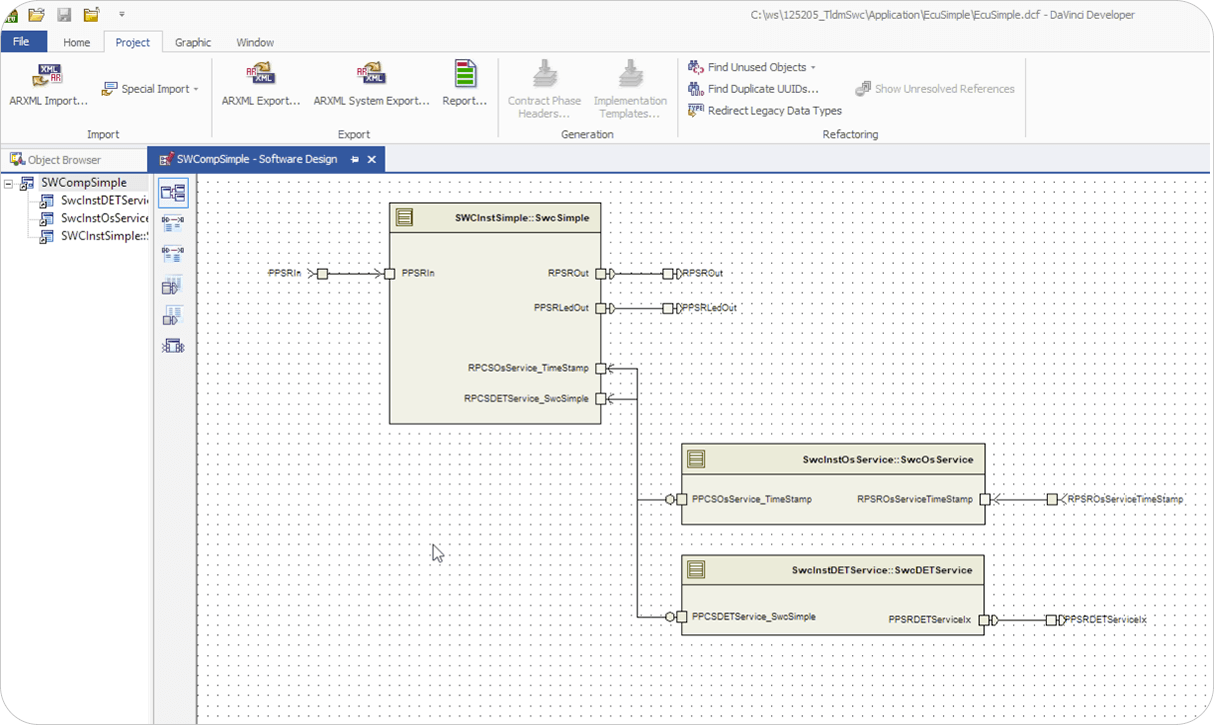Click the folder icon right of the save icon
Image resolution: width=1214 pixels, height=725 pixels.
(91, 15)
